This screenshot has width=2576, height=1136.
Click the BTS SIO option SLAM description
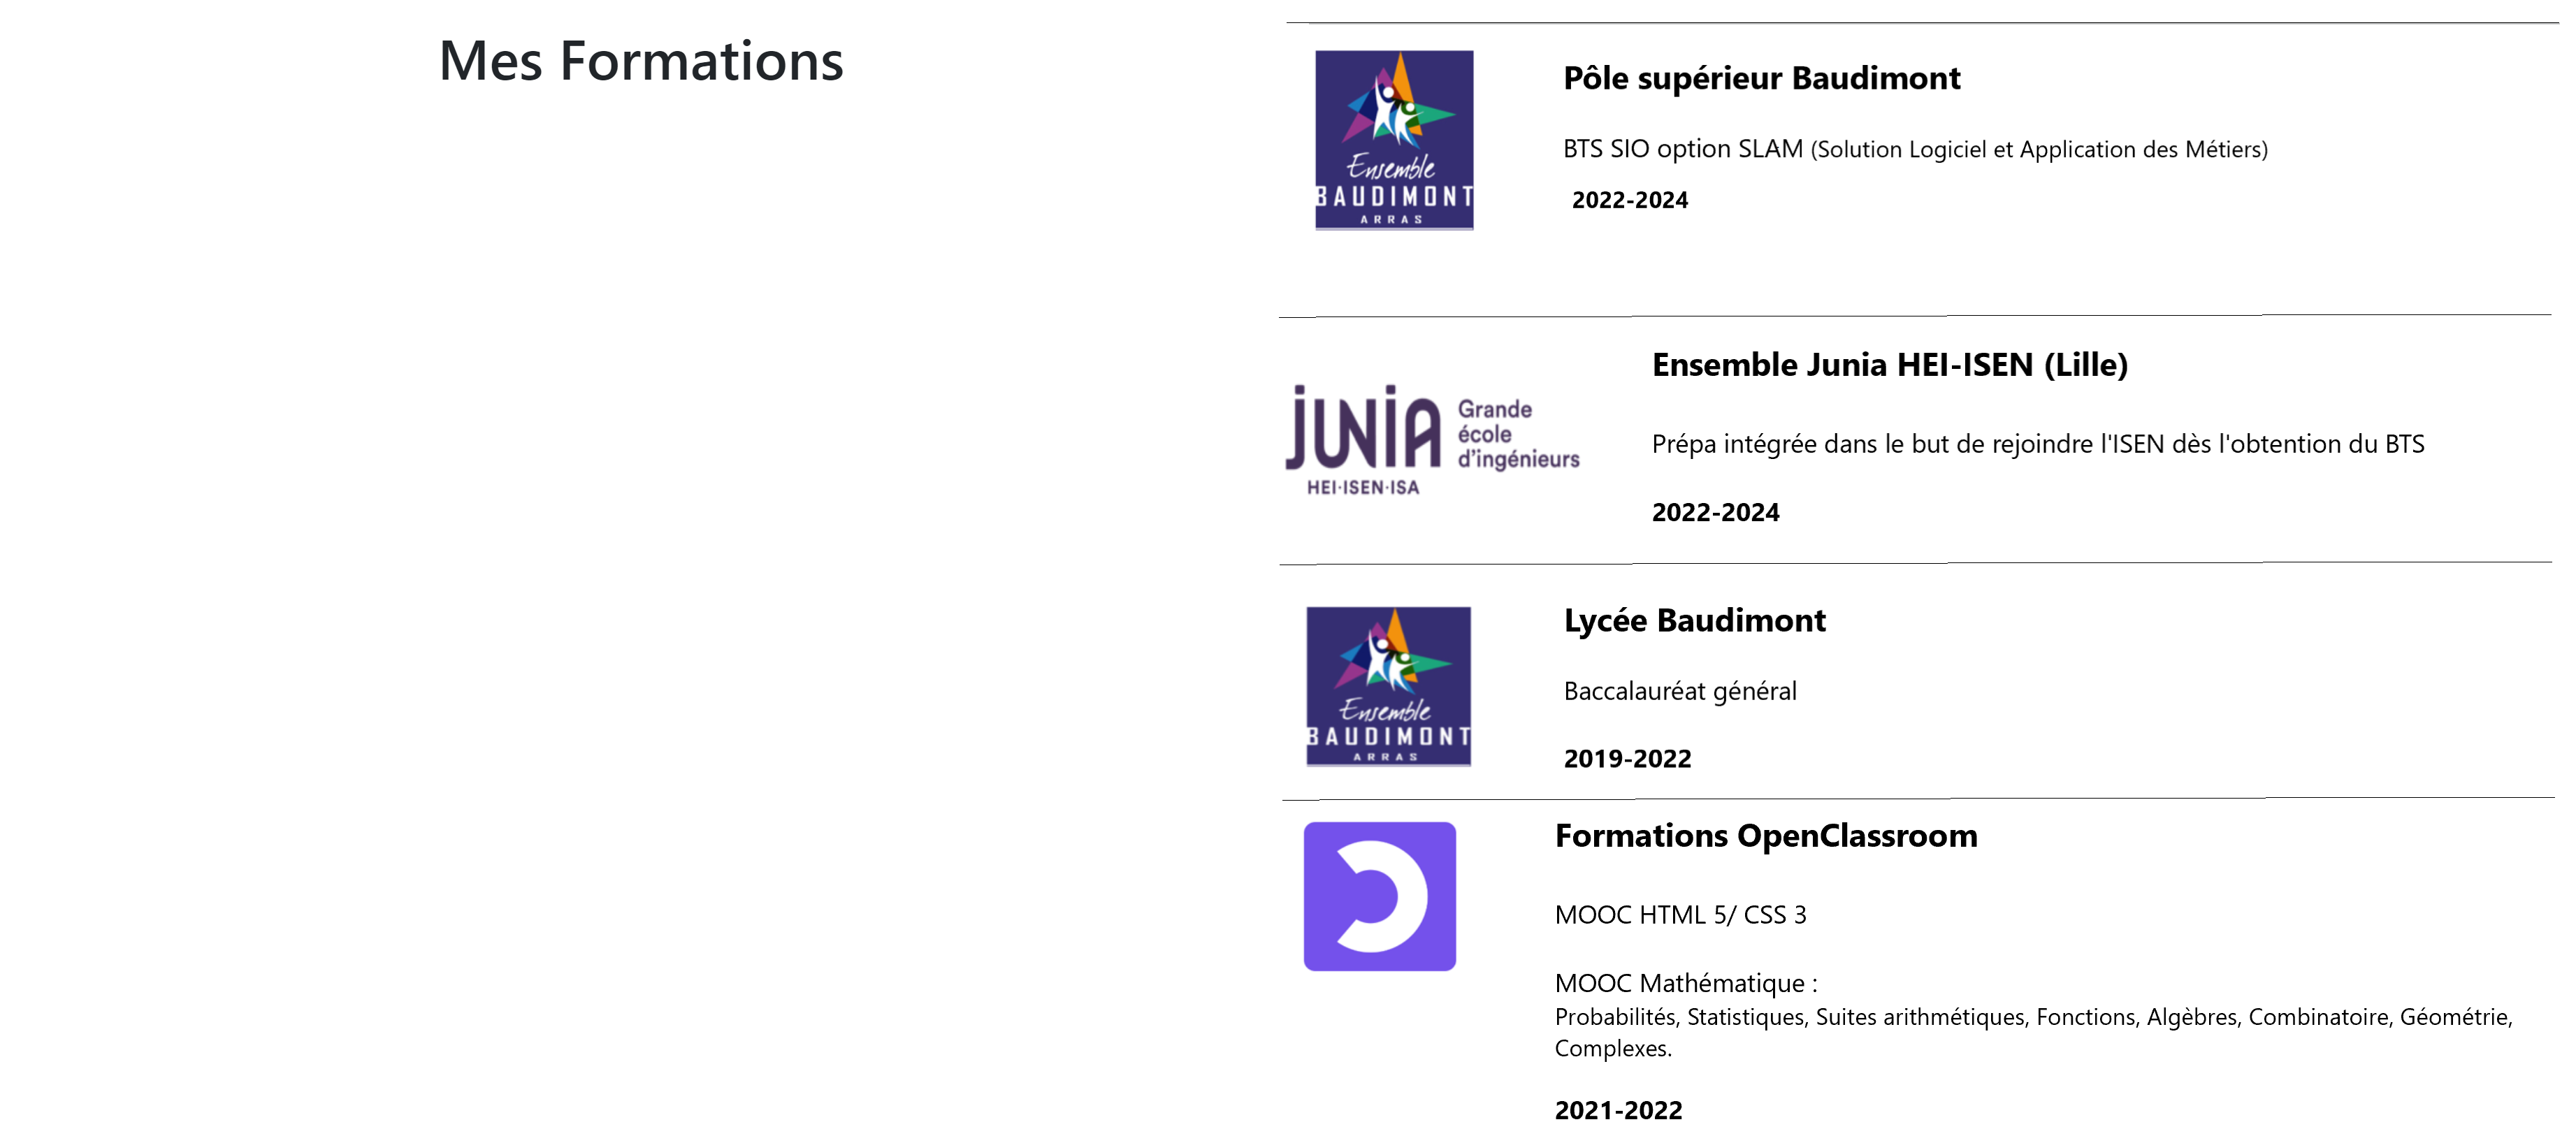1915,149
